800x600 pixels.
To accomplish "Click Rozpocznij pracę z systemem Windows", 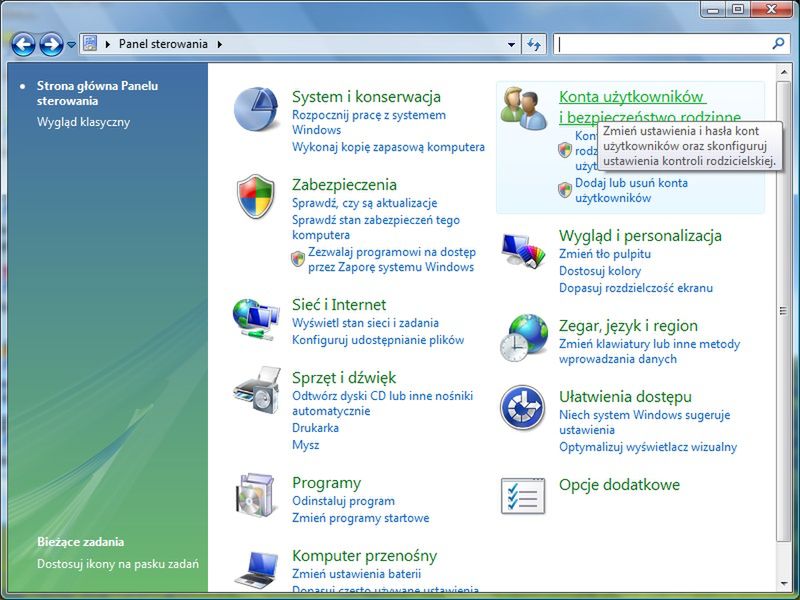I will click(x=368, y=122).
